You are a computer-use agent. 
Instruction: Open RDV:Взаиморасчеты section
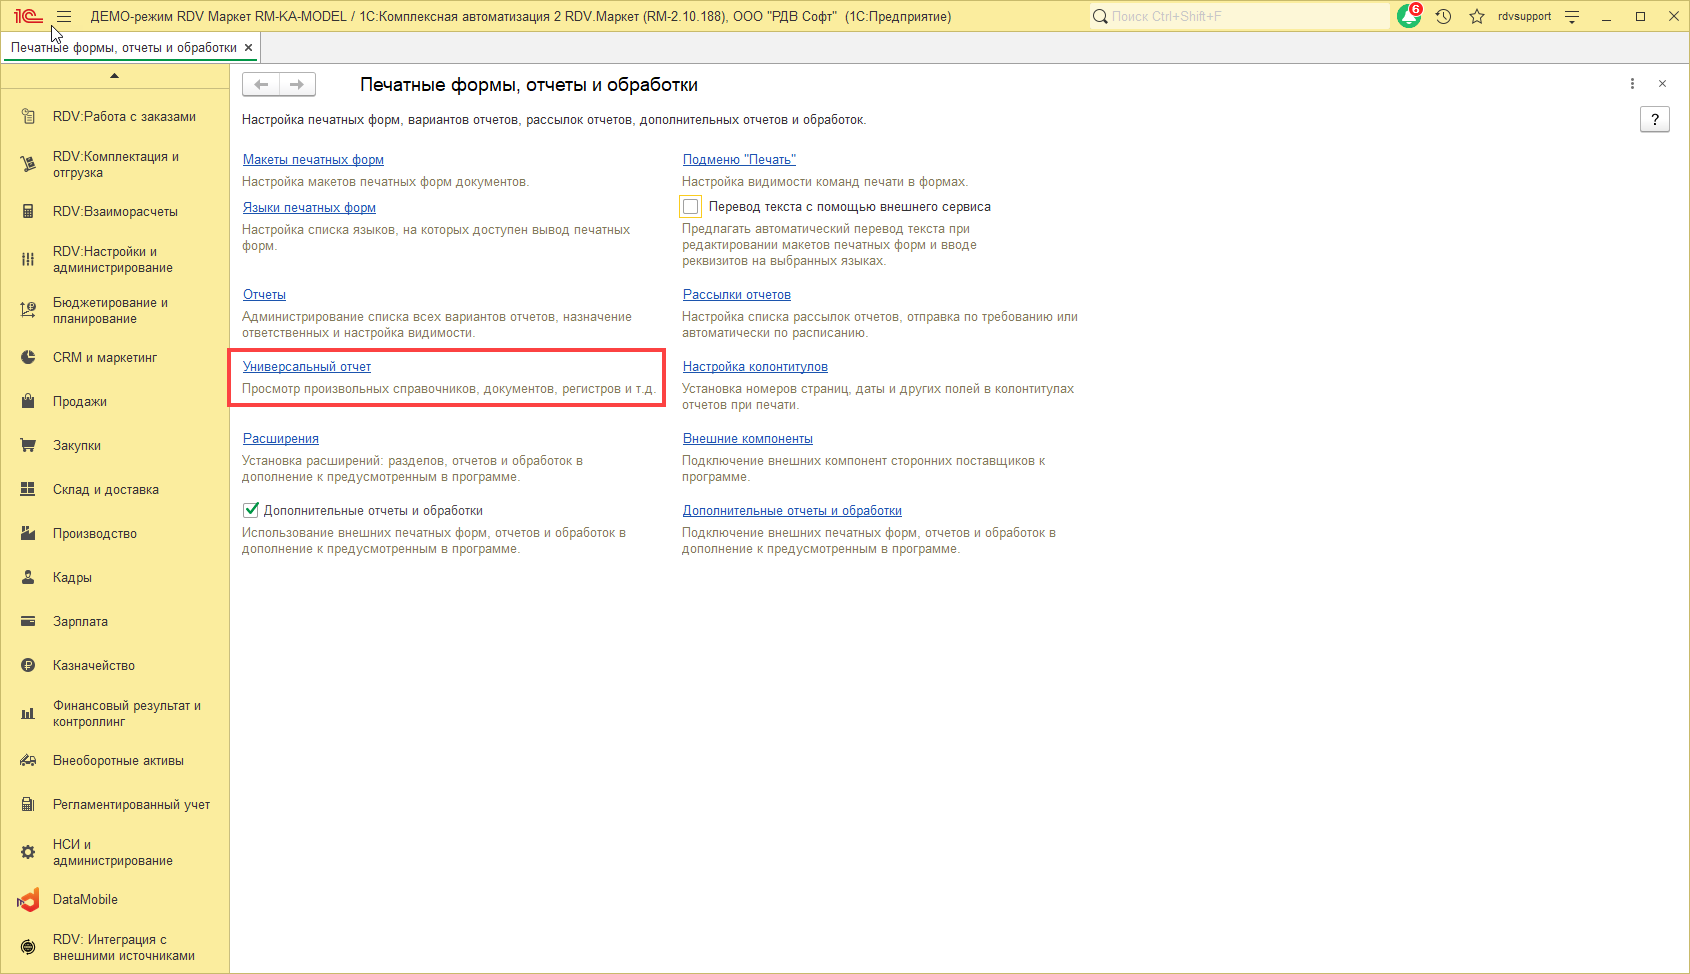click(115, 212)
